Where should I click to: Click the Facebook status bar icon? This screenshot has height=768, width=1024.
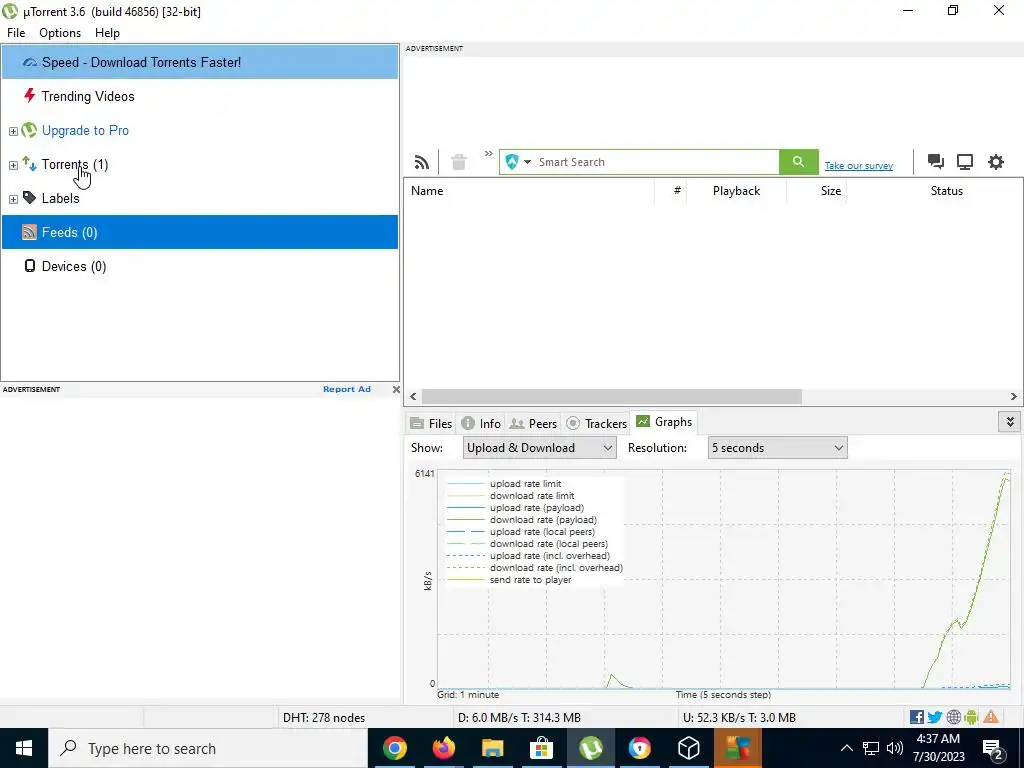917,717
